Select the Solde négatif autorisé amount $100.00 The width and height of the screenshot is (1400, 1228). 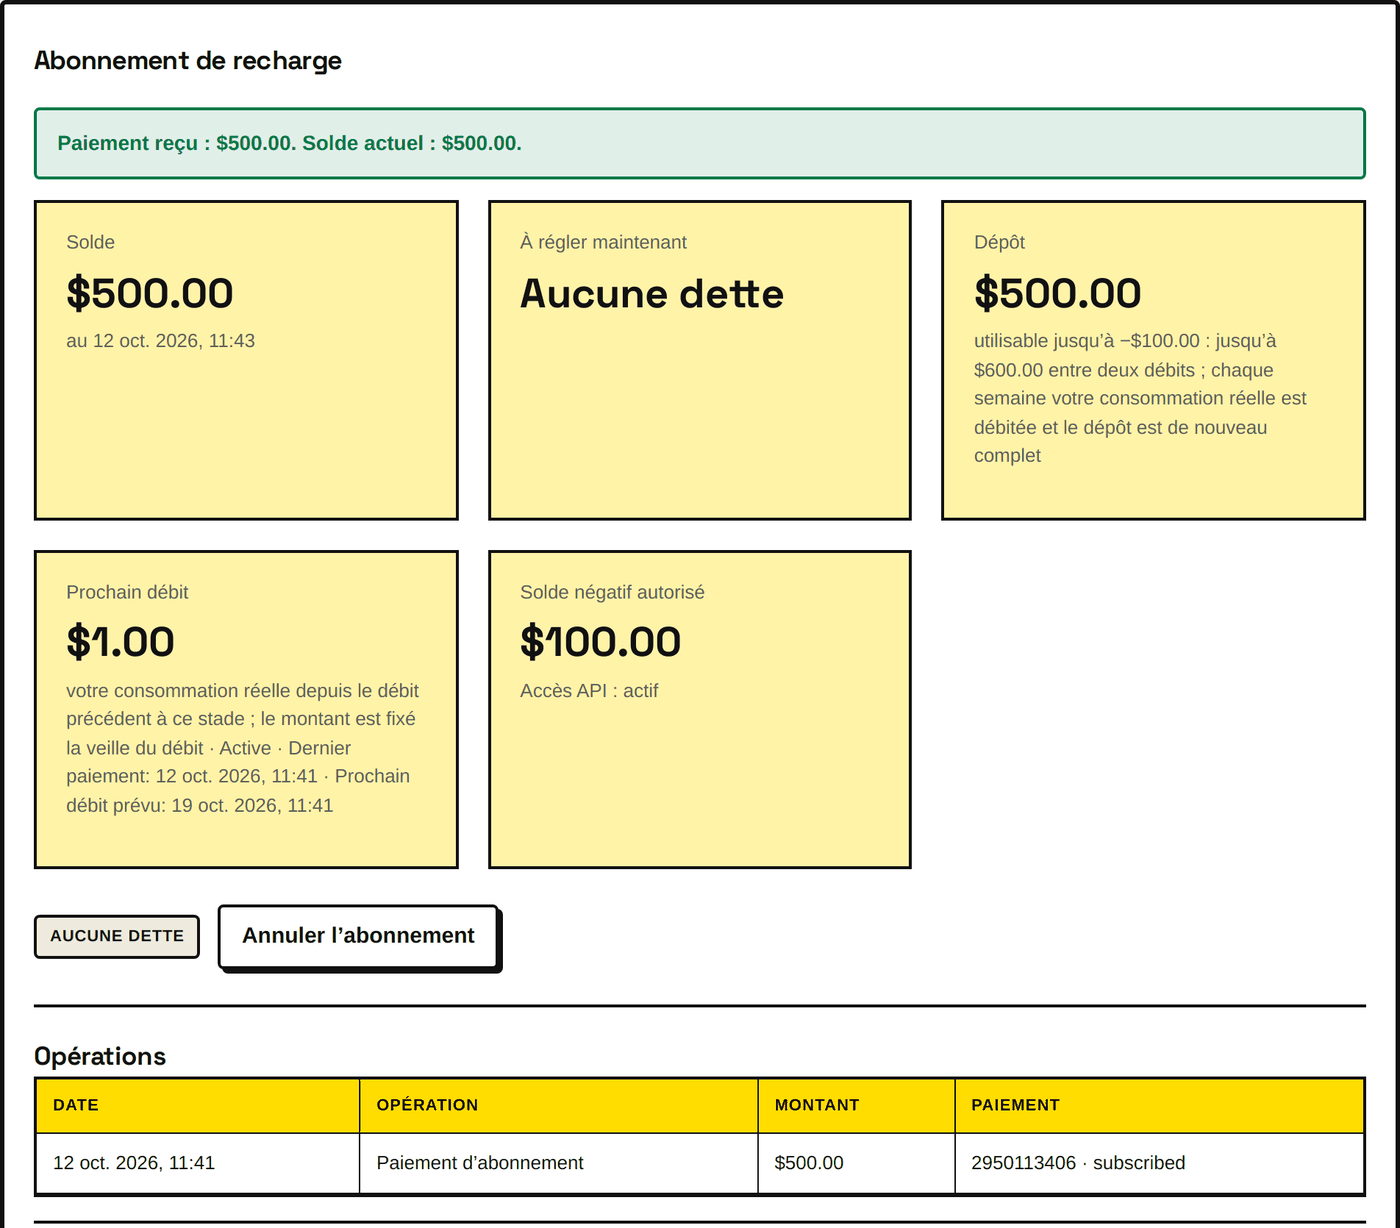[601, 642]
